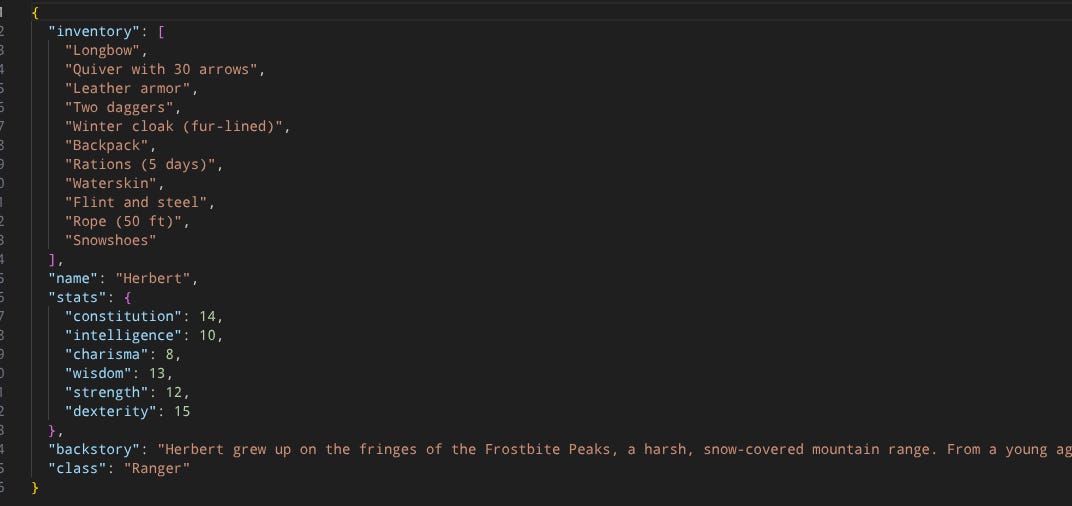Click the "Quiver with 30 arrows" entry

pos(161,69)
